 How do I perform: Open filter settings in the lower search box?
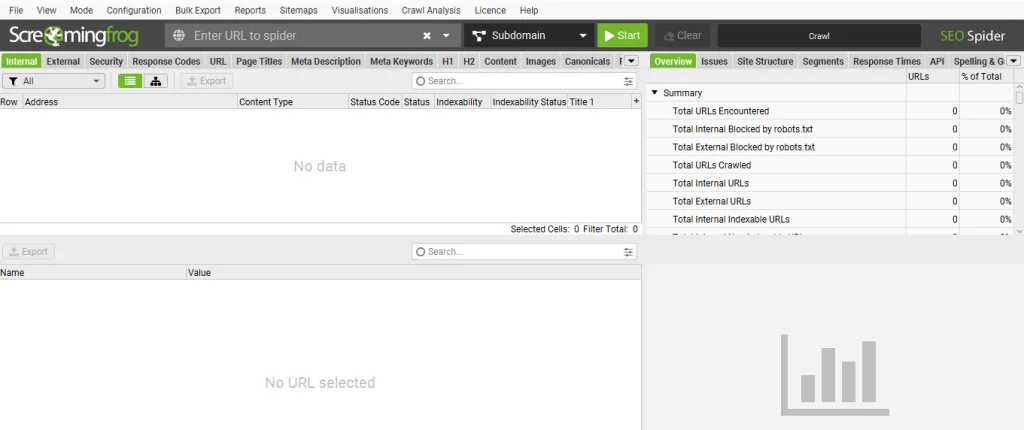tap(628, 251)
